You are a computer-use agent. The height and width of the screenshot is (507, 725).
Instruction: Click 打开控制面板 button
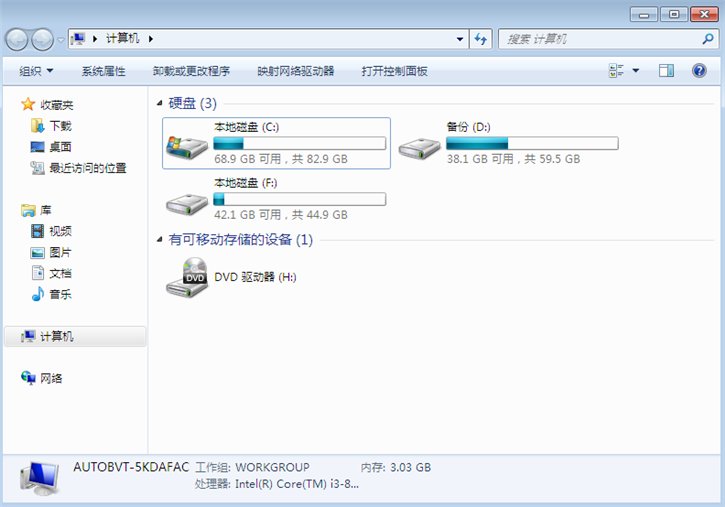point(394,71)
